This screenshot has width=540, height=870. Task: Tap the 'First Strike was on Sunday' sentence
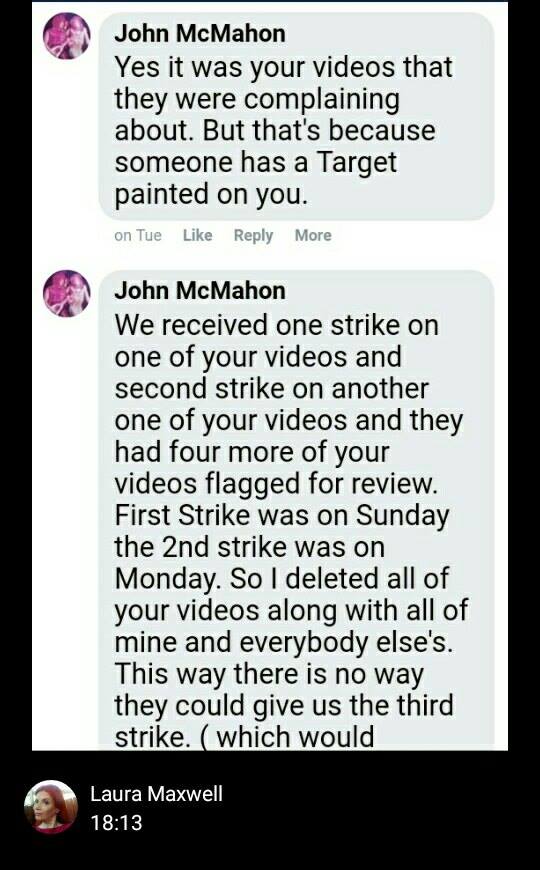(281, 515)
